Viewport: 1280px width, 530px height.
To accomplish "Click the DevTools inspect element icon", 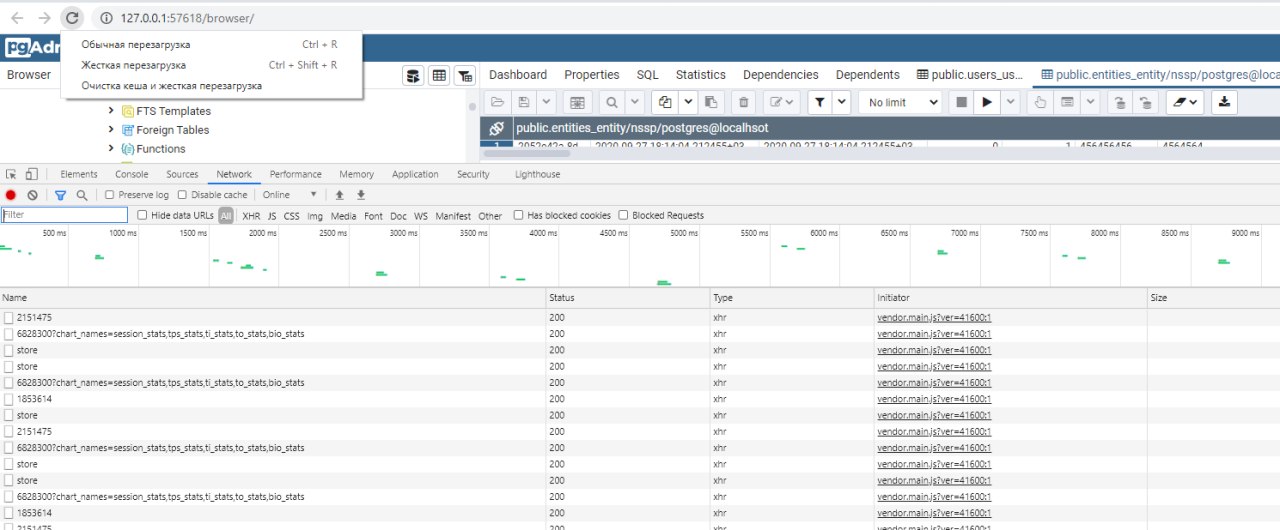I will click(x=12, y=174).
